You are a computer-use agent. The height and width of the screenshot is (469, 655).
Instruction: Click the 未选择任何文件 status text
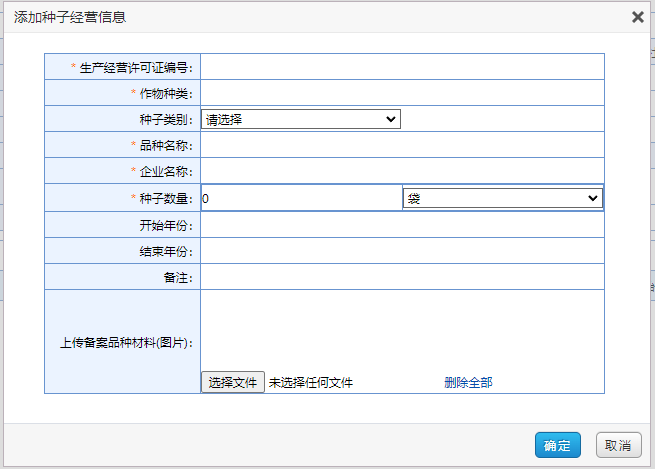pyautogui.click(x=310, y=382)
